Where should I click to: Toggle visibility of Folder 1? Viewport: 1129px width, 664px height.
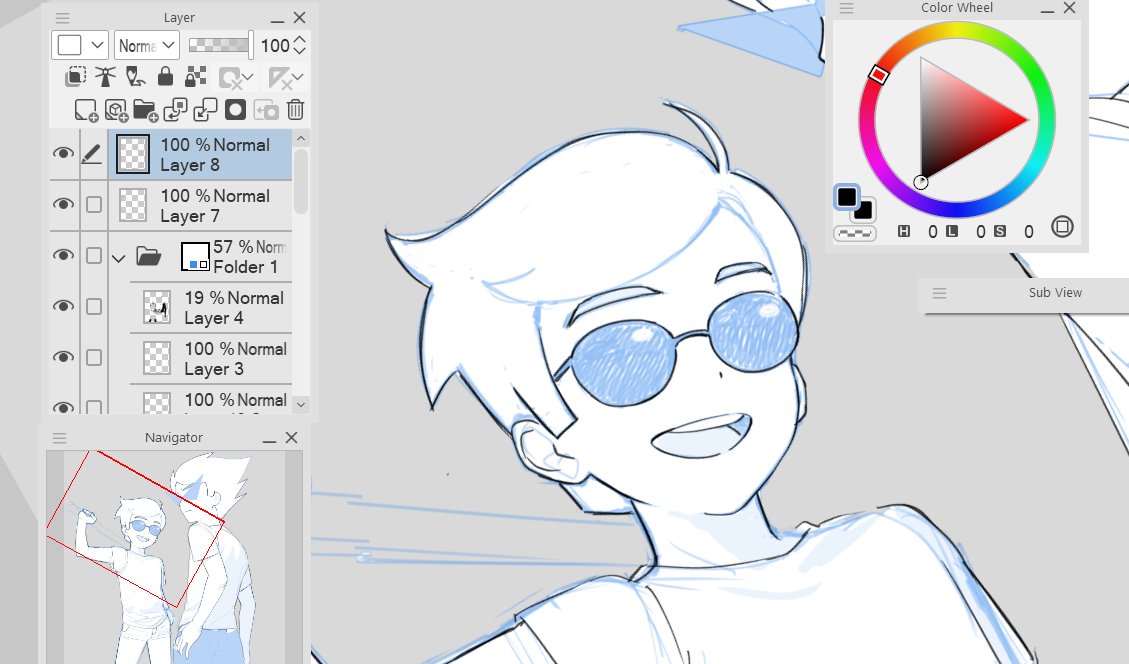(x=63, y=256)
